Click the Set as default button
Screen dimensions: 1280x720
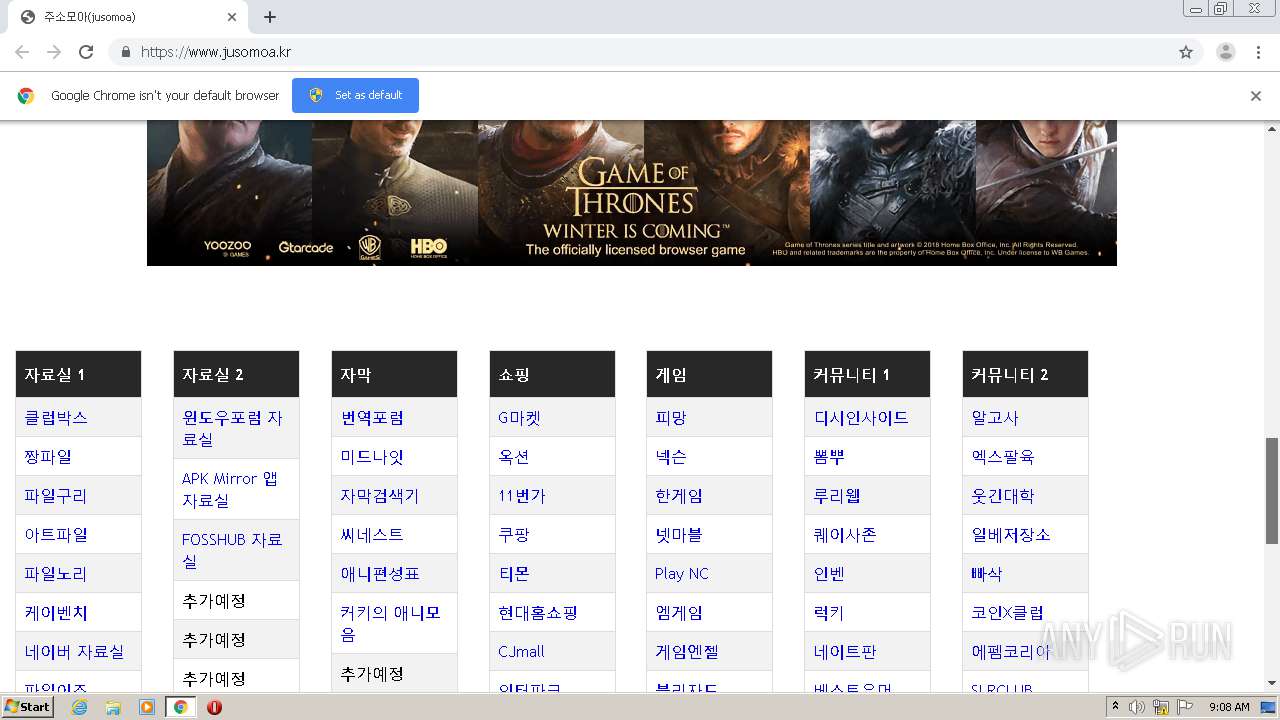click(355, 95)
